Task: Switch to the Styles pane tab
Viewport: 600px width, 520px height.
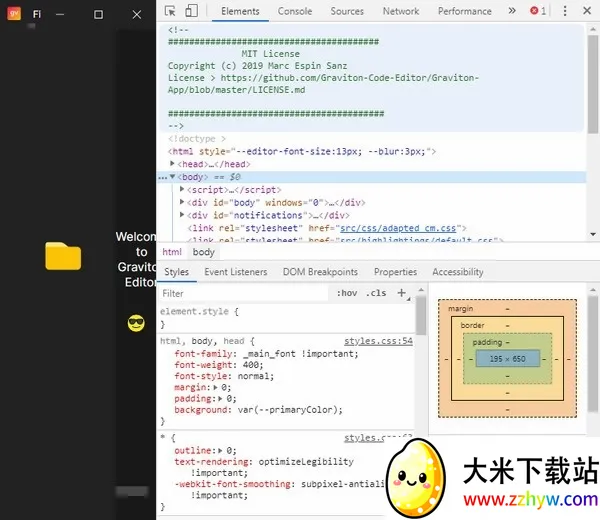Action: [176, 272]
